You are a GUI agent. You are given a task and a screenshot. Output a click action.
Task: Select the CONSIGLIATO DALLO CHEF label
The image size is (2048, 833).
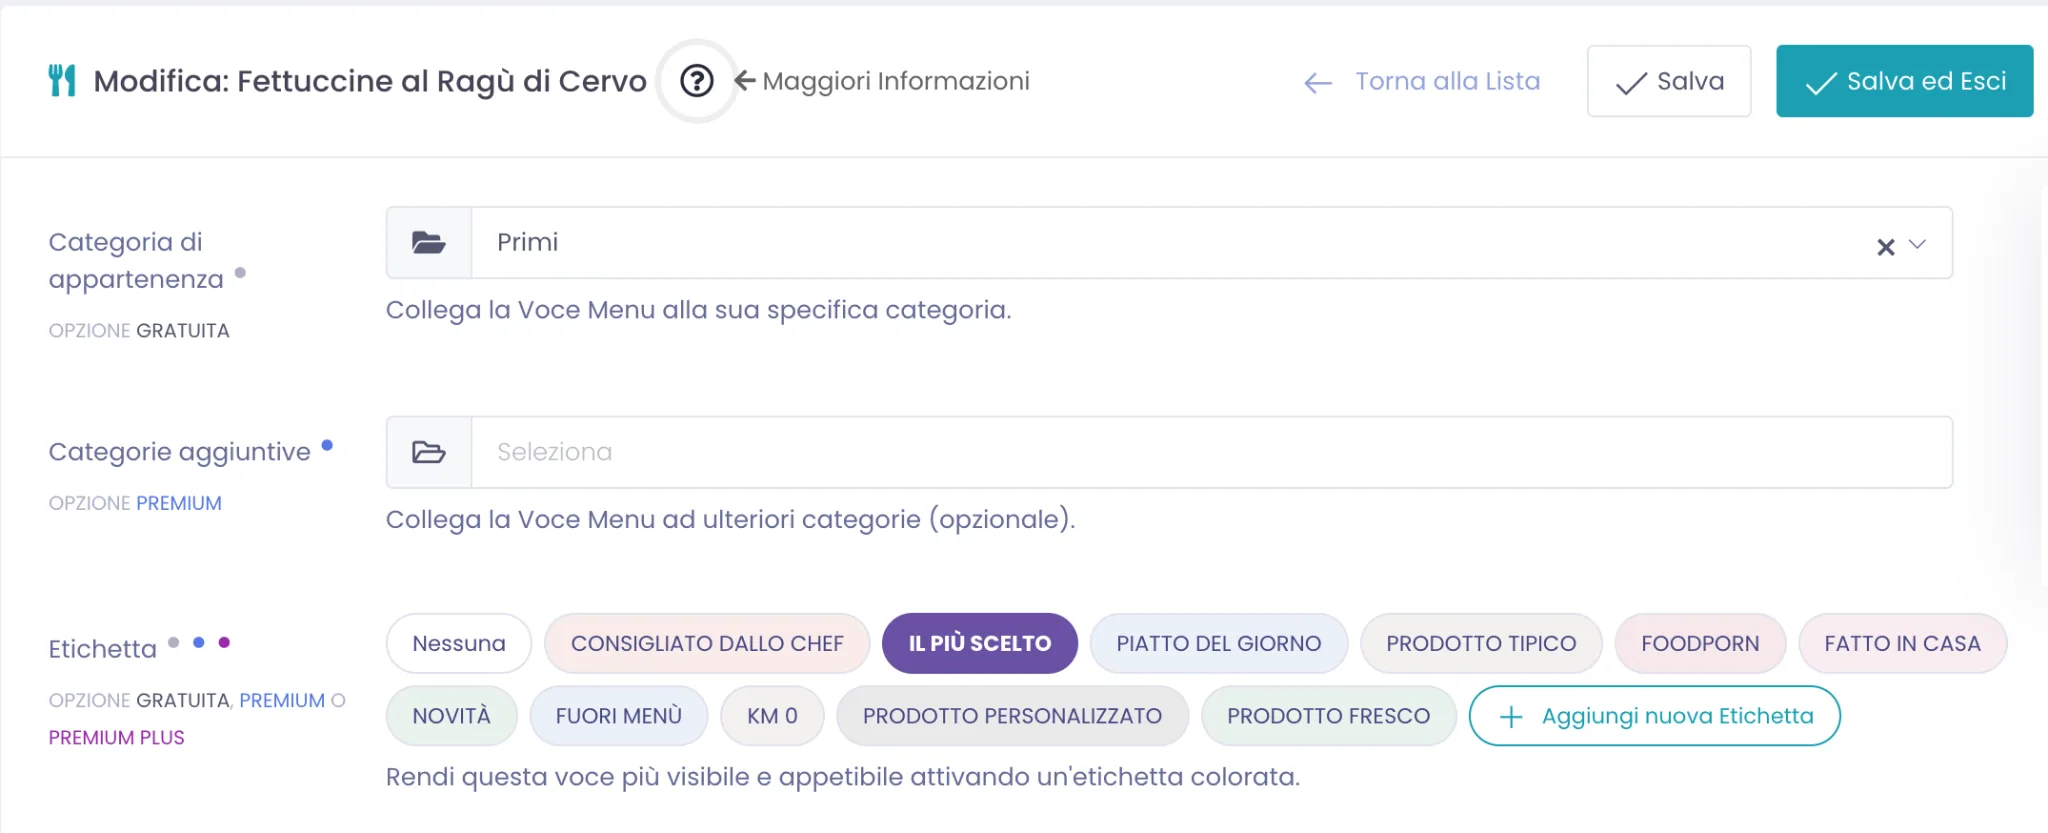pyautogui.click(x=707, y=643)
